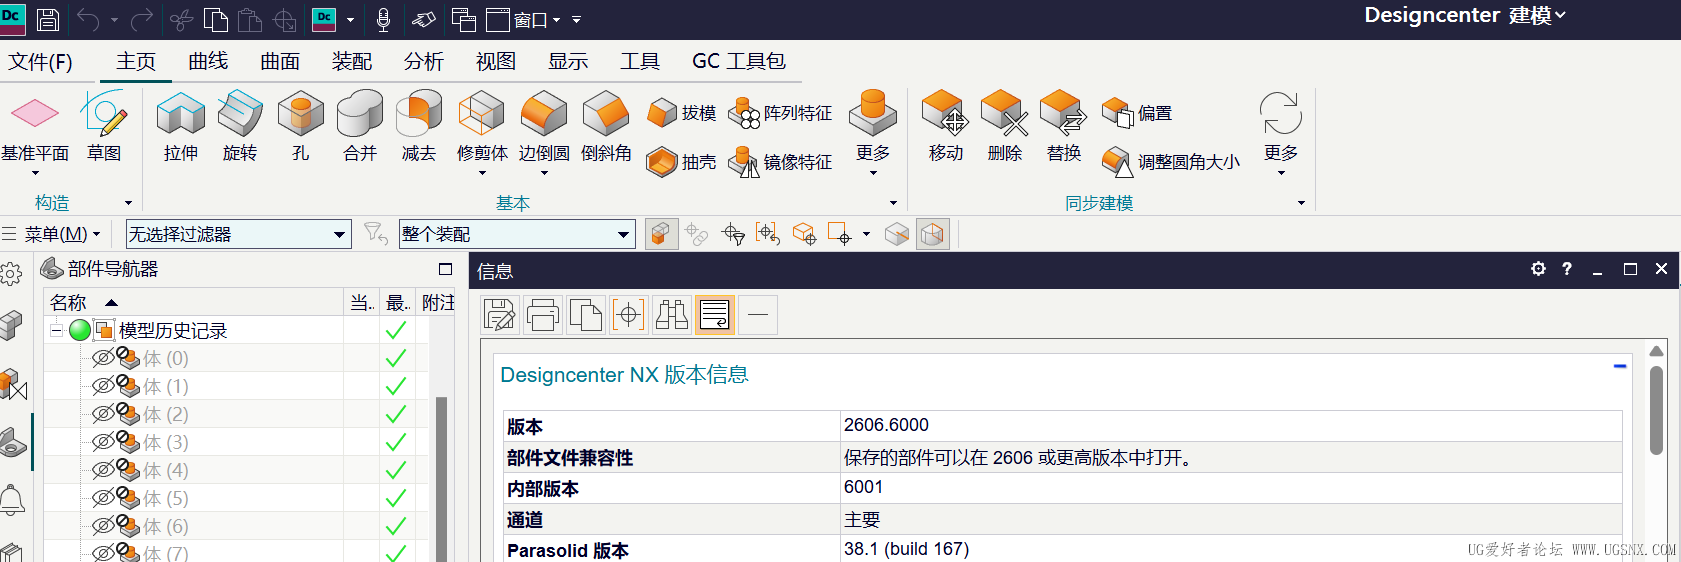
Task: Click the 信息 window vertical scrollbar thumb
Action: (1656, 410)
